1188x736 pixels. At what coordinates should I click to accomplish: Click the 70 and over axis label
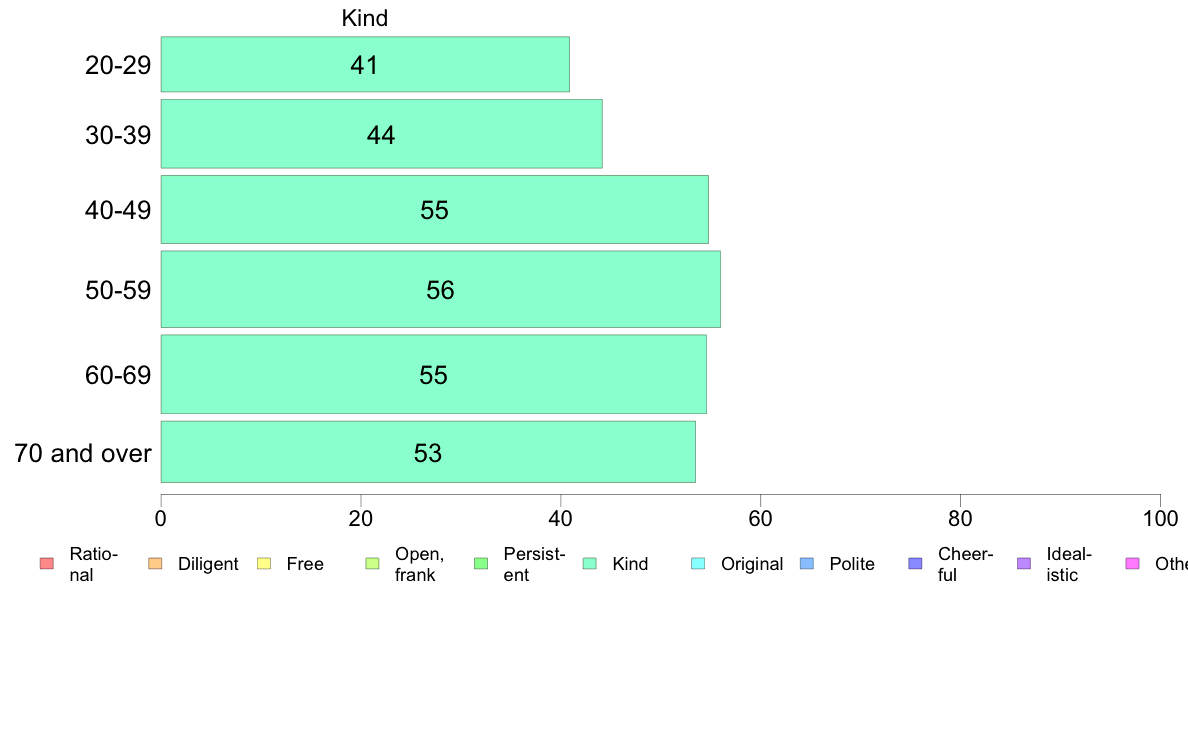click(x=83, y=453)
